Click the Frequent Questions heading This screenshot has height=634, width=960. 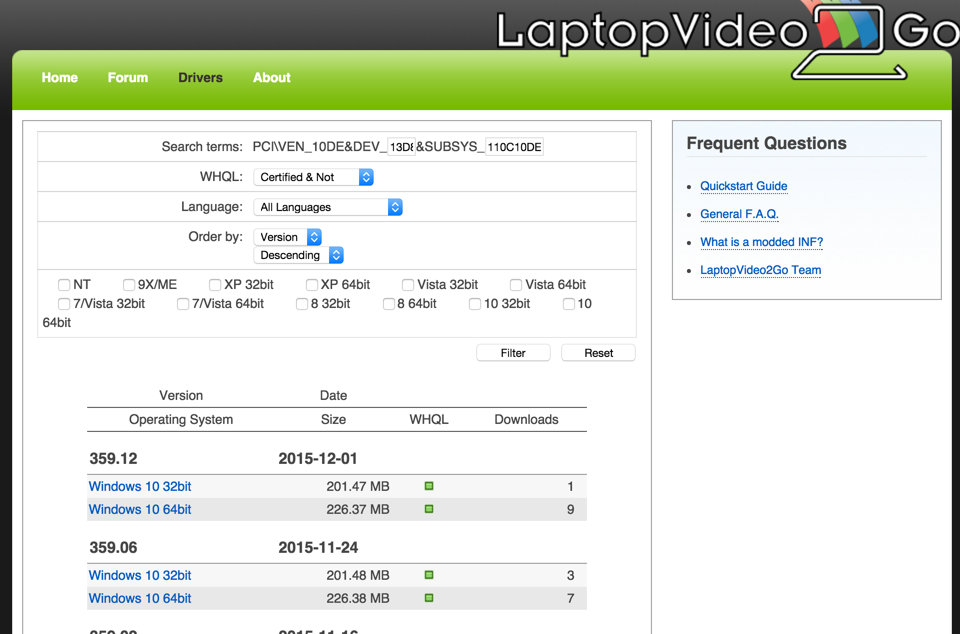pos(767,143)
